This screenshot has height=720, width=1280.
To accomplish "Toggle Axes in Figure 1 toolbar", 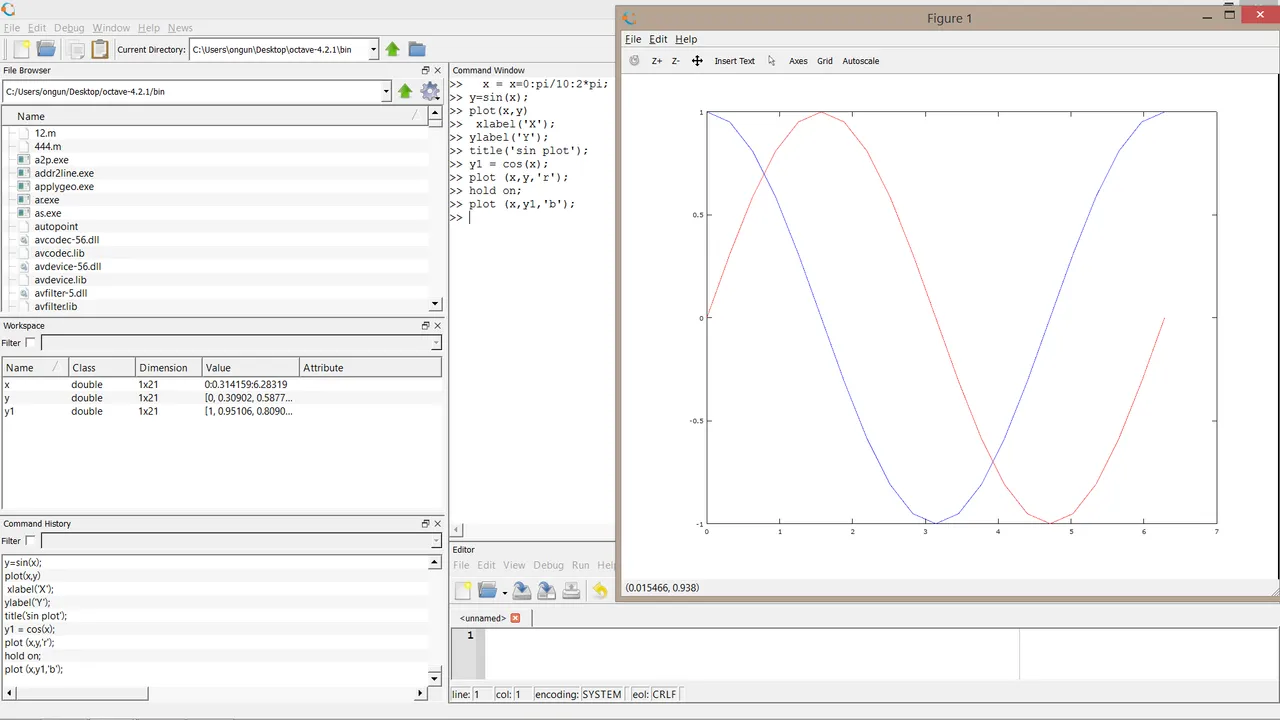I will pyautogui.click(x=798, y=61).
